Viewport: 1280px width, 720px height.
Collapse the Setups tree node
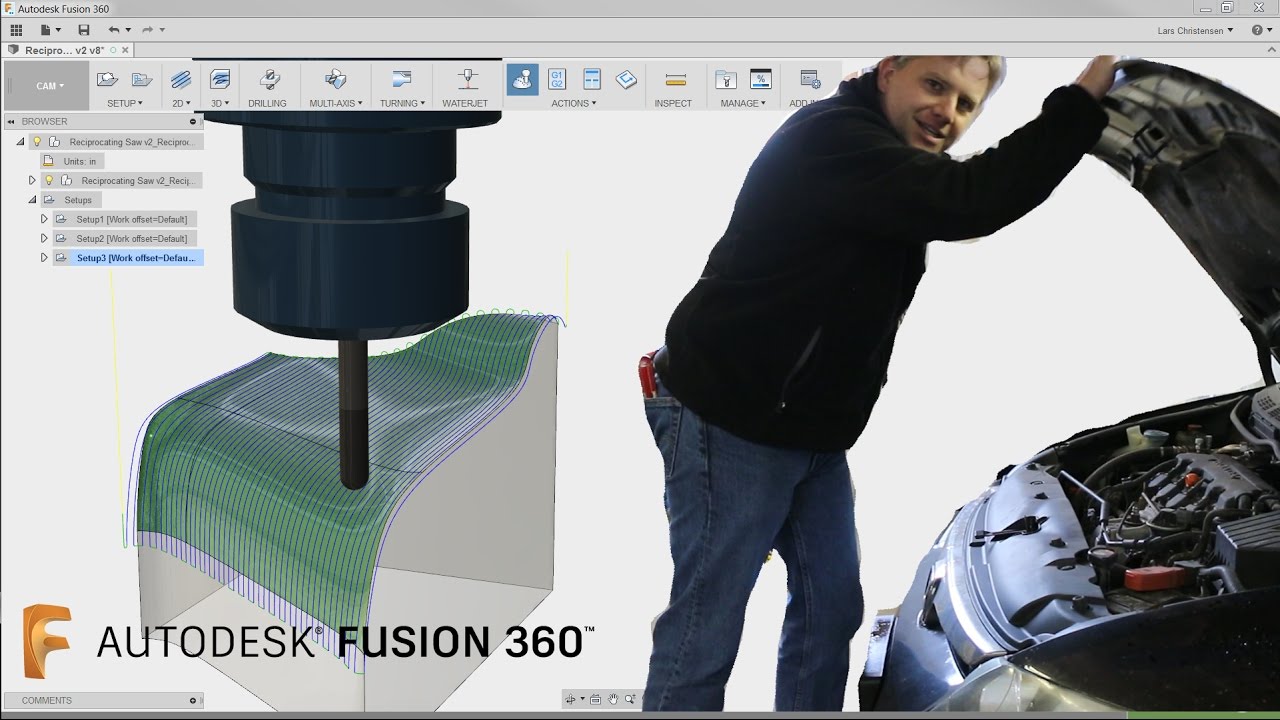pyautogui.click(x=32, y=199)
